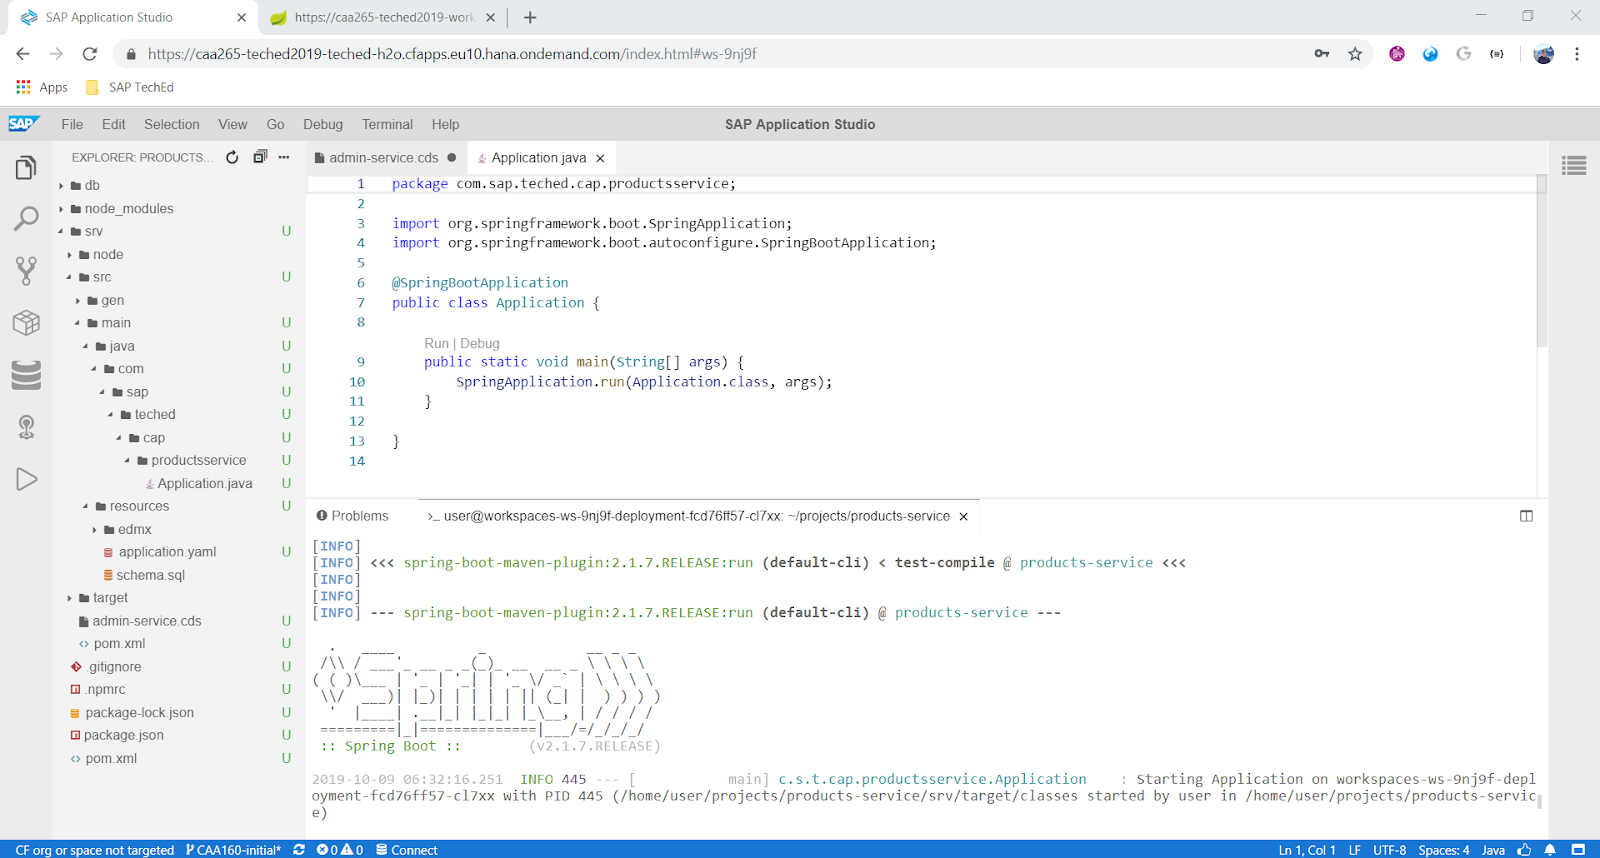
Task: Click the terminal scrollbar thumb
Action: [x=1540, y=801]
